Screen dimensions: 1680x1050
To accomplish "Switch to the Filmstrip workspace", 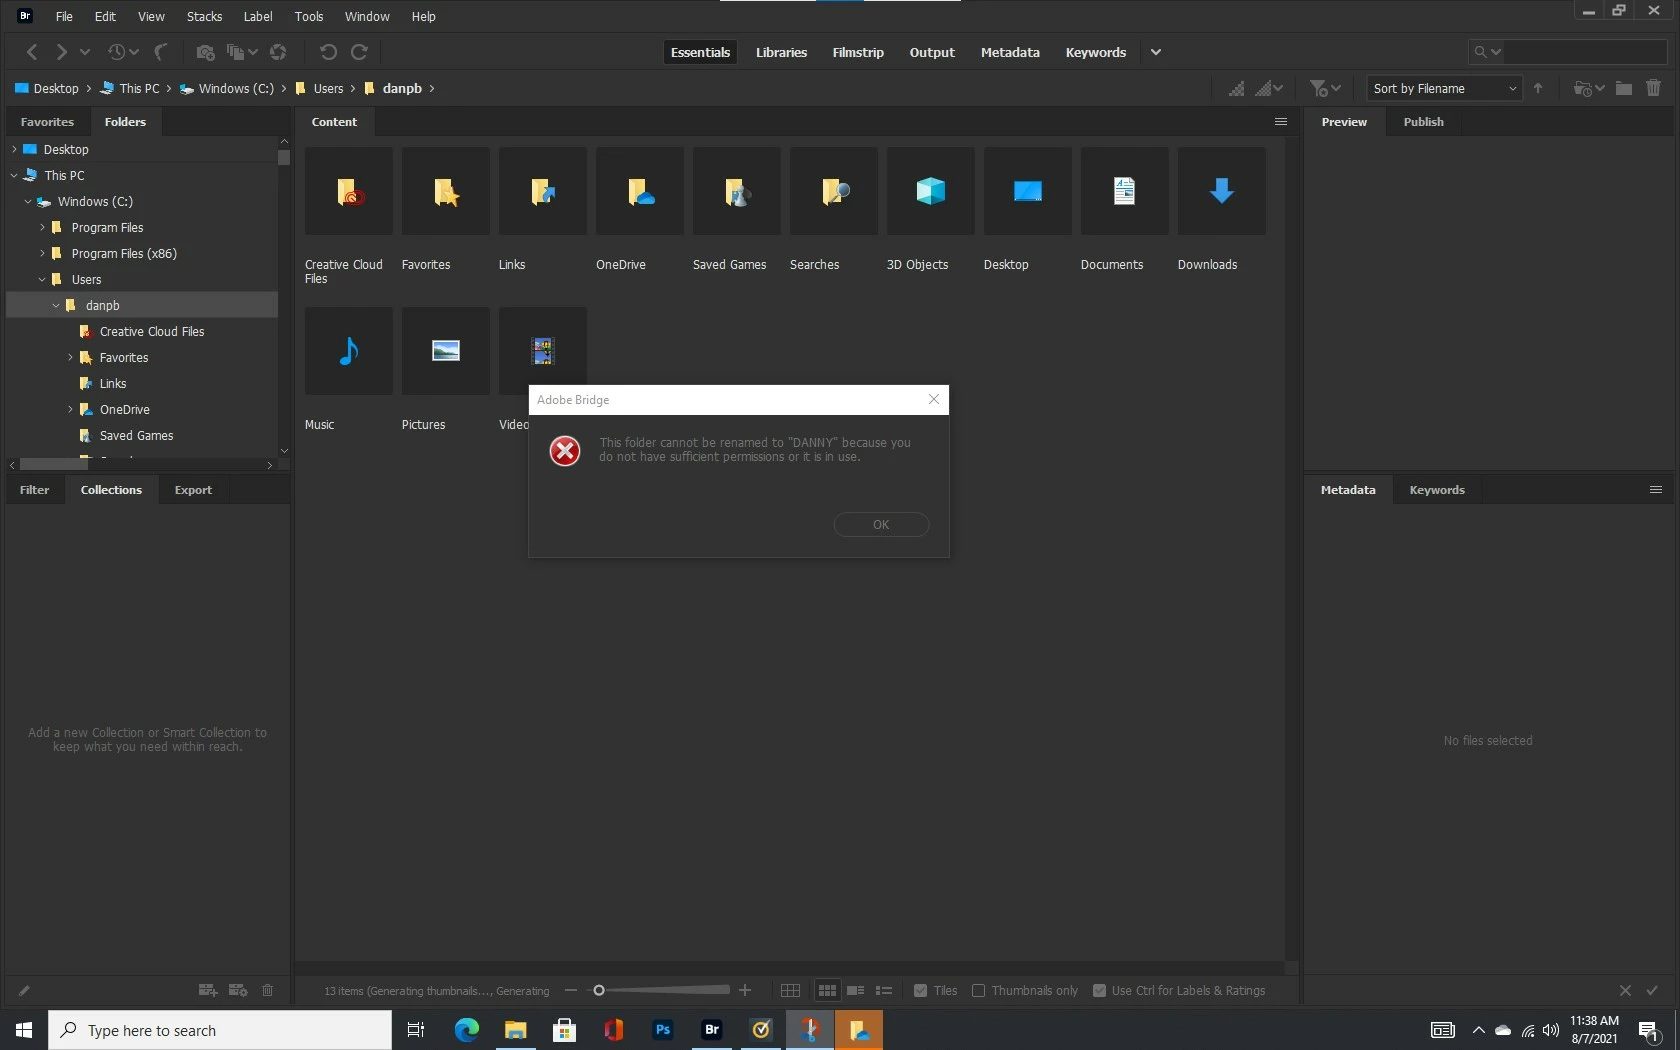I will click(x=858, y=52).
